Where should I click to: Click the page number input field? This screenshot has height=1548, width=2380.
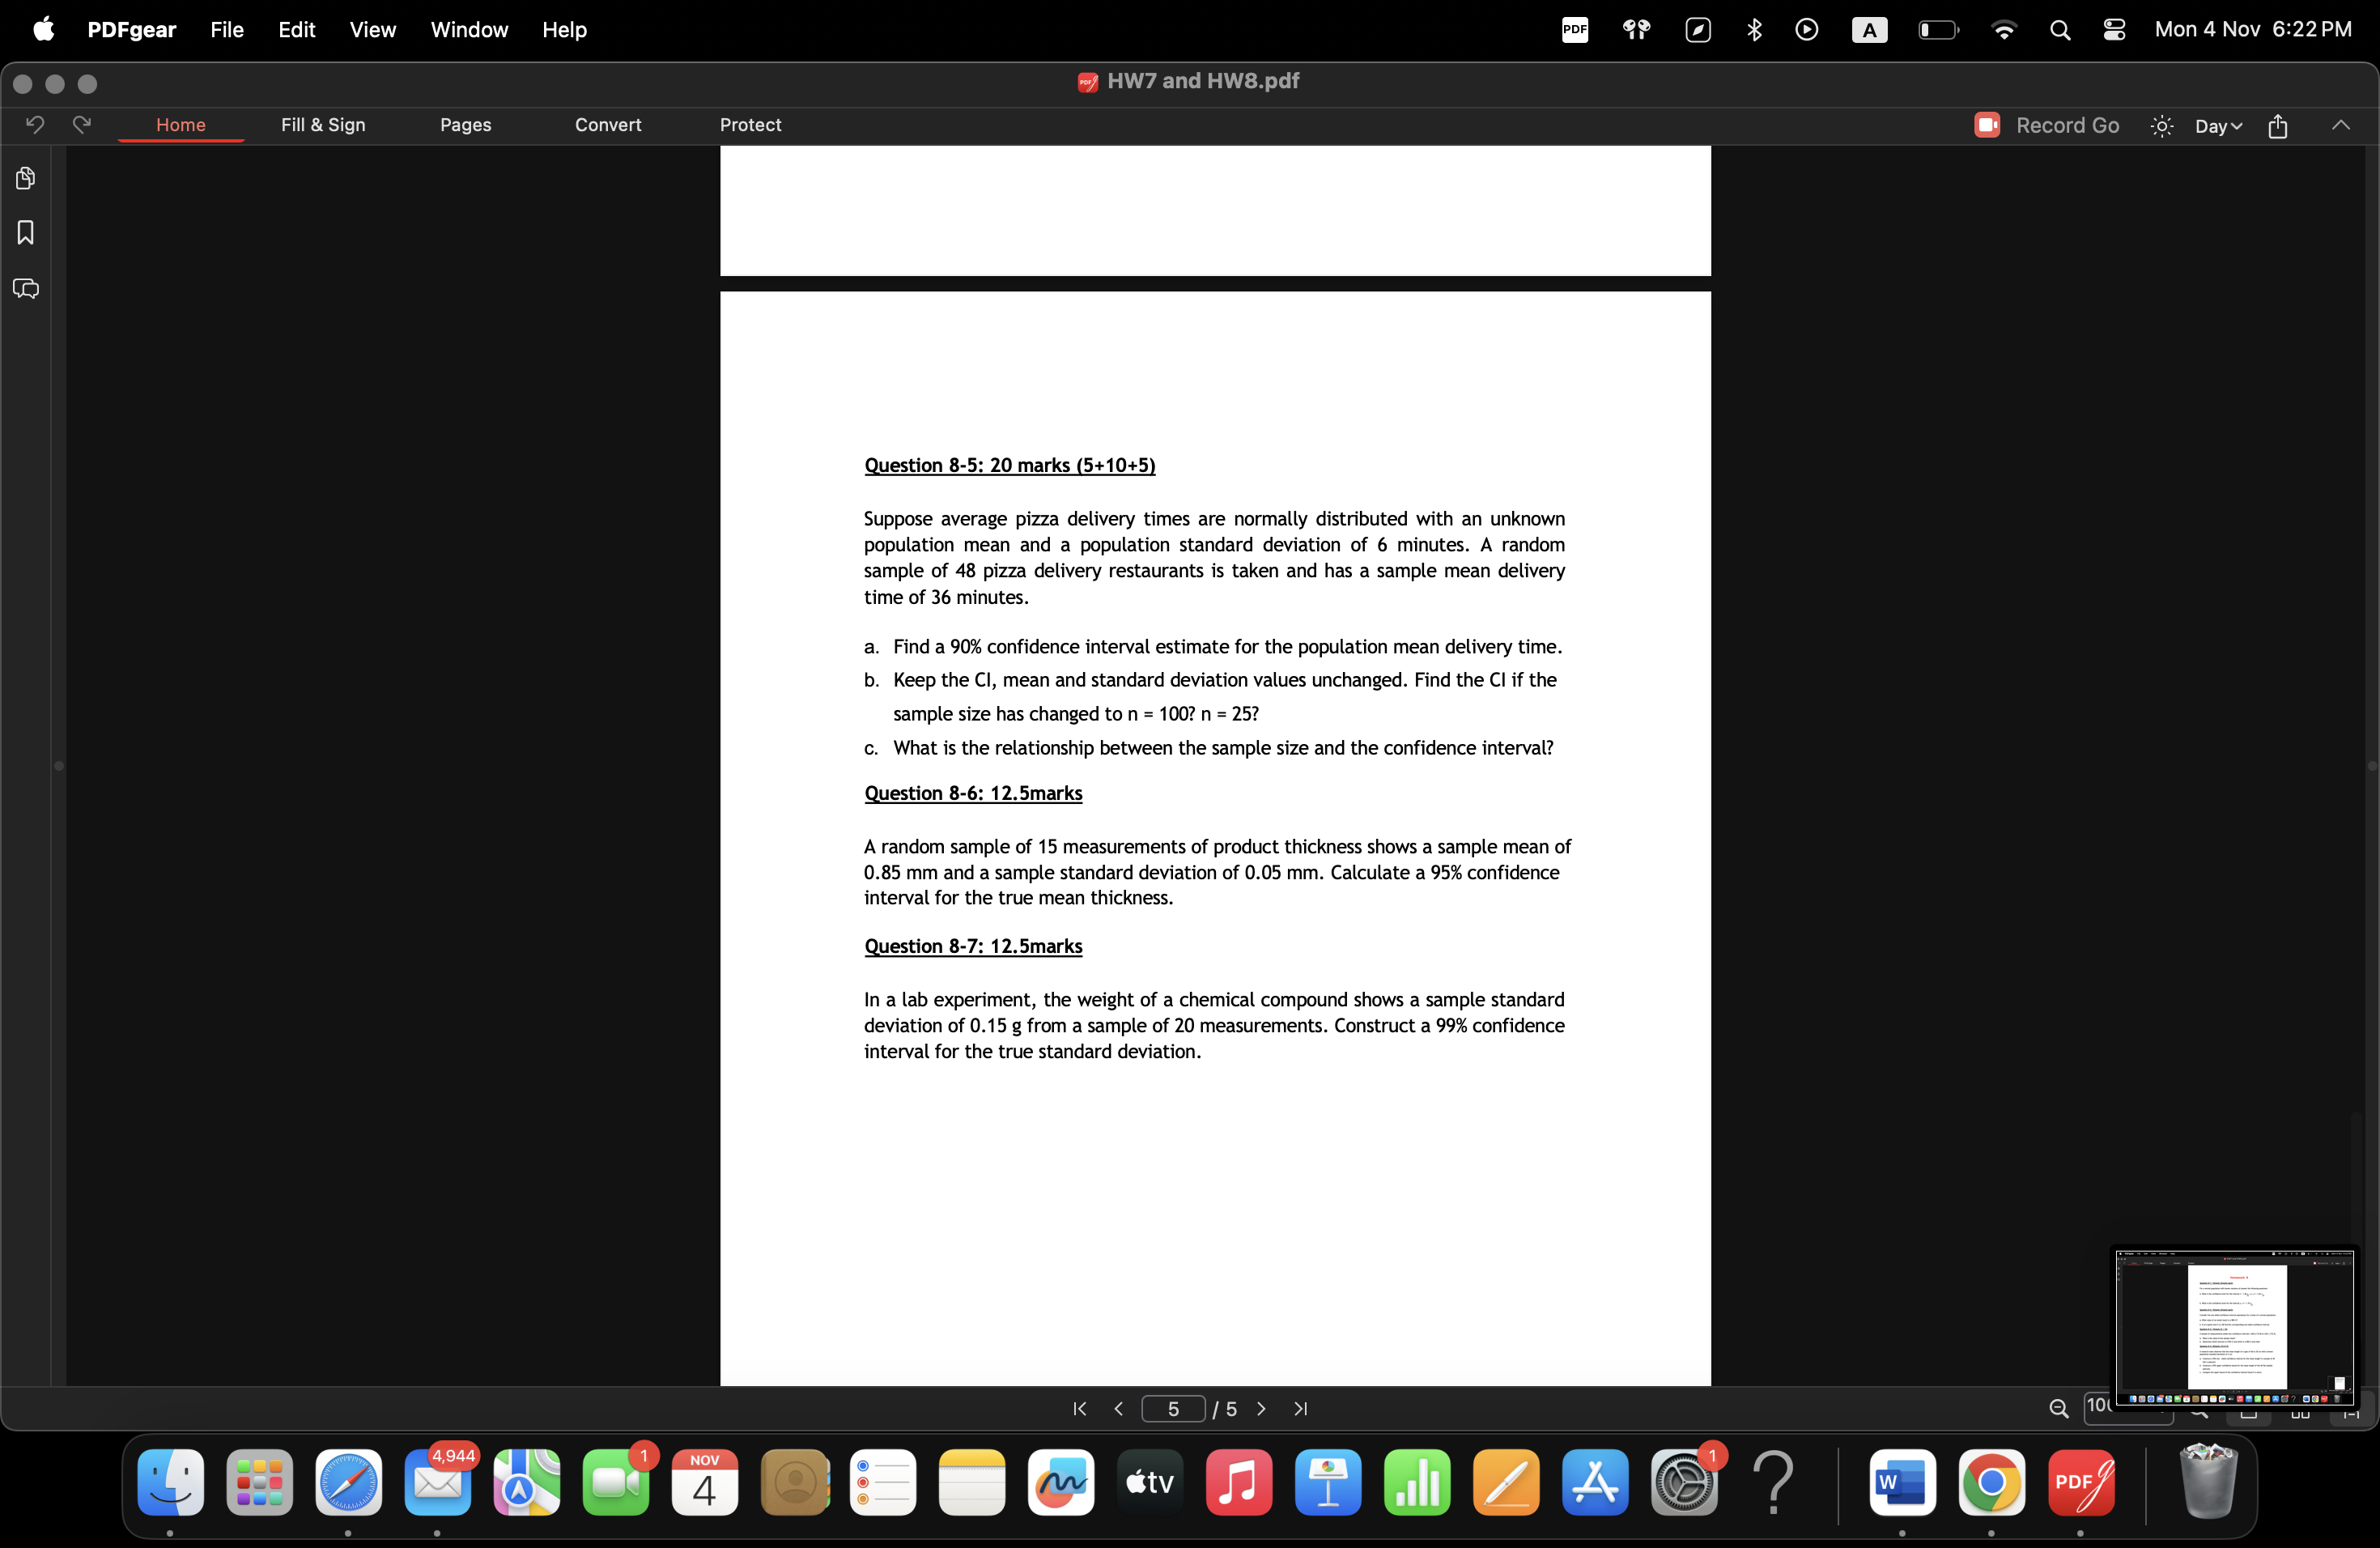(1173, 1409)
